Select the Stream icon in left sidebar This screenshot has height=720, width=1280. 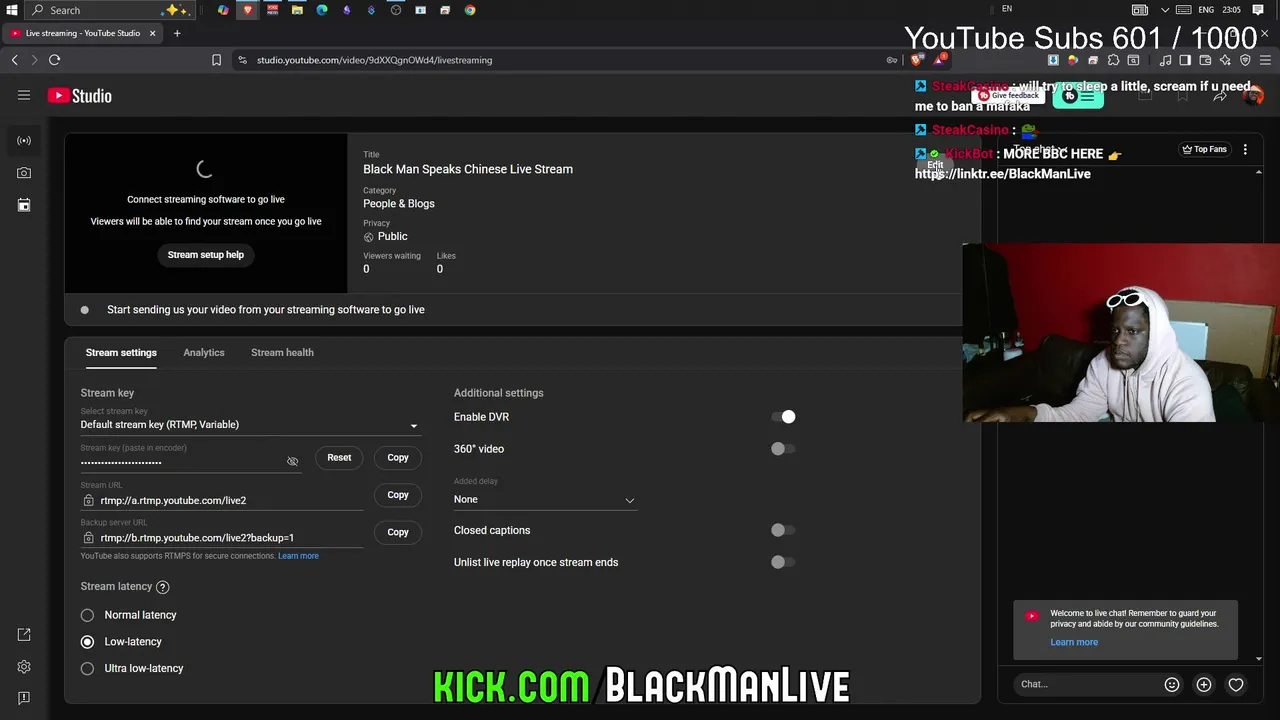pos(24,141)
